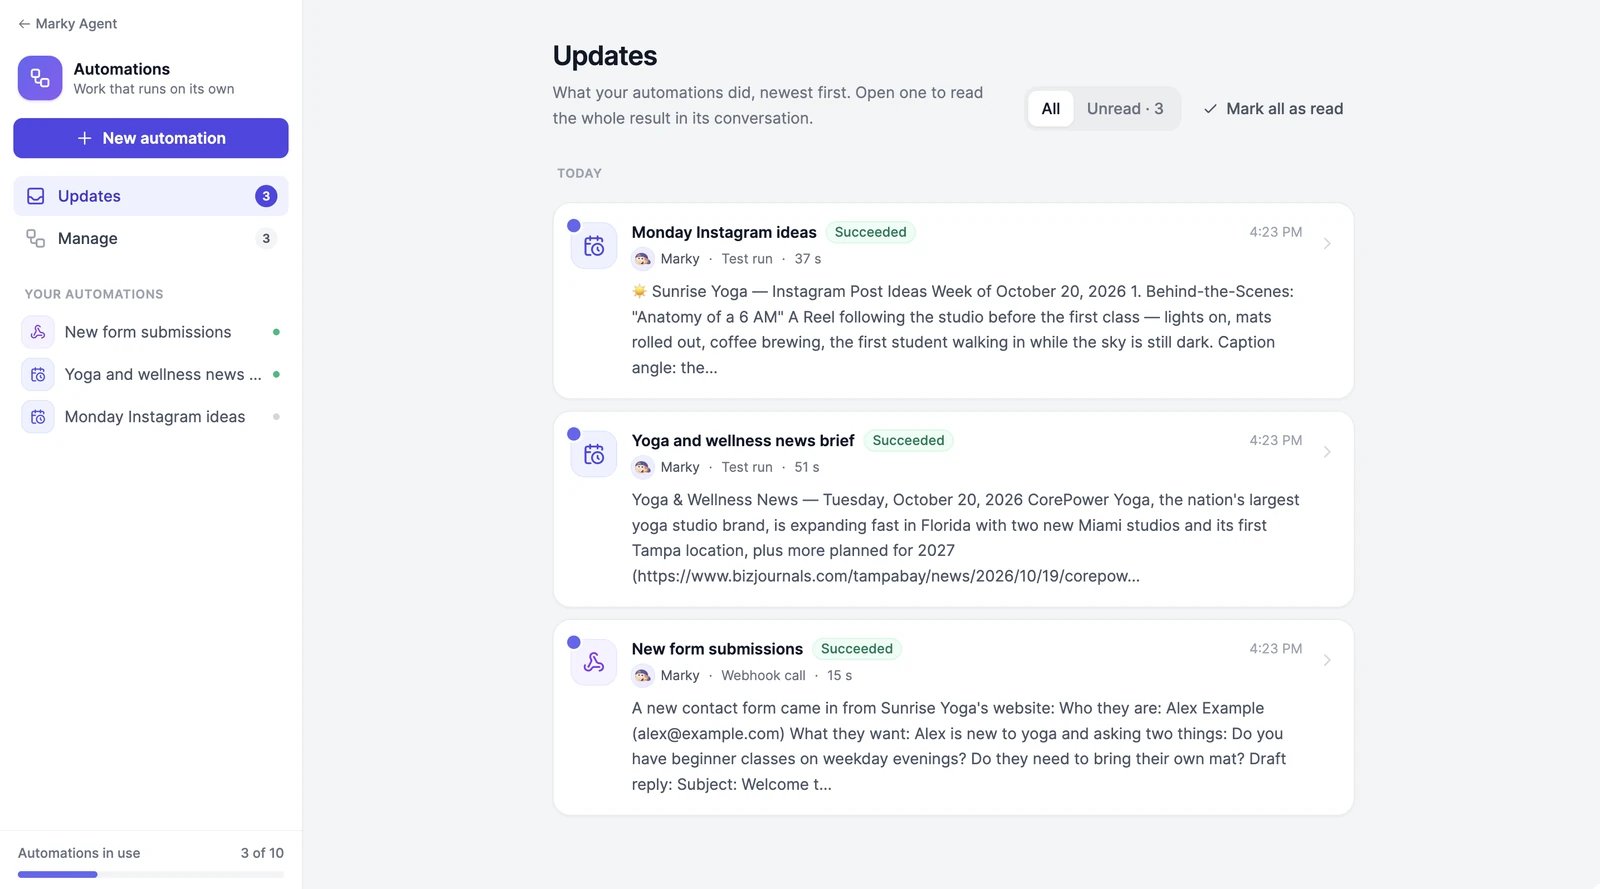Screen dimensions: 1600x889
Task: Click the Updates unread count badge
Action: point(266,196)
